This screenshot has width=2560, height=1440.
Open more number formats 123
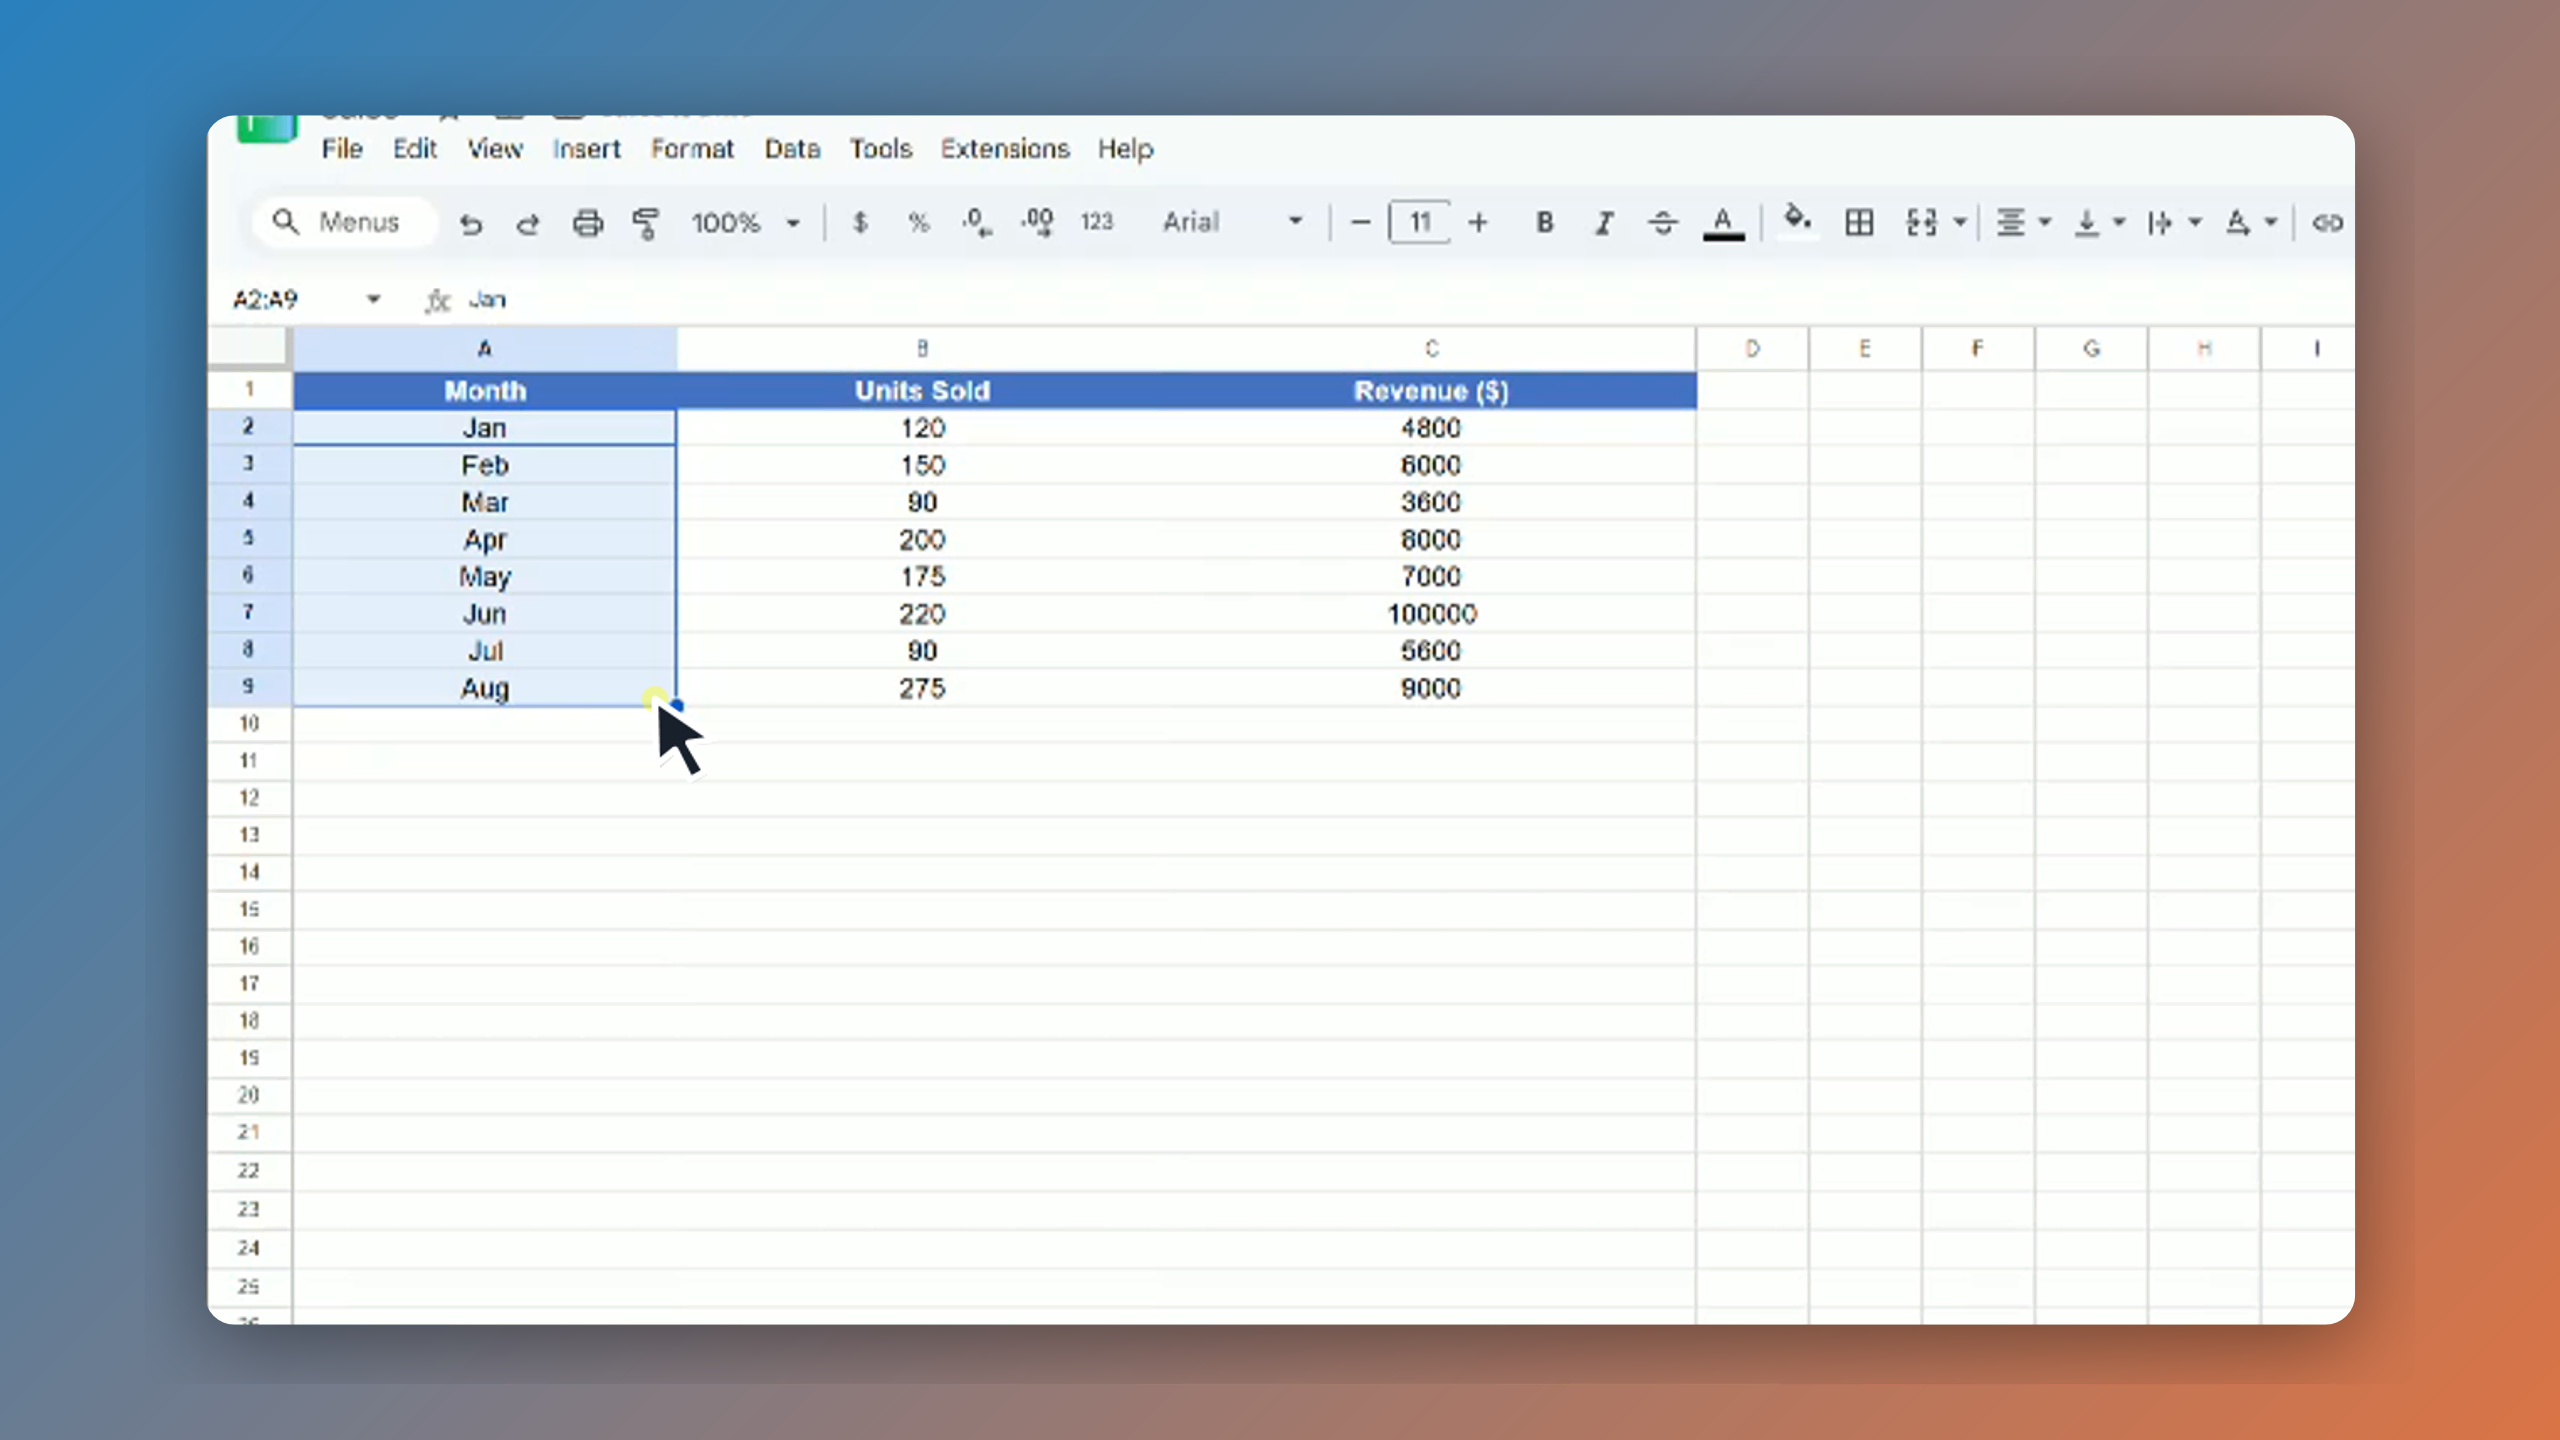click(x=1096, y=222)
